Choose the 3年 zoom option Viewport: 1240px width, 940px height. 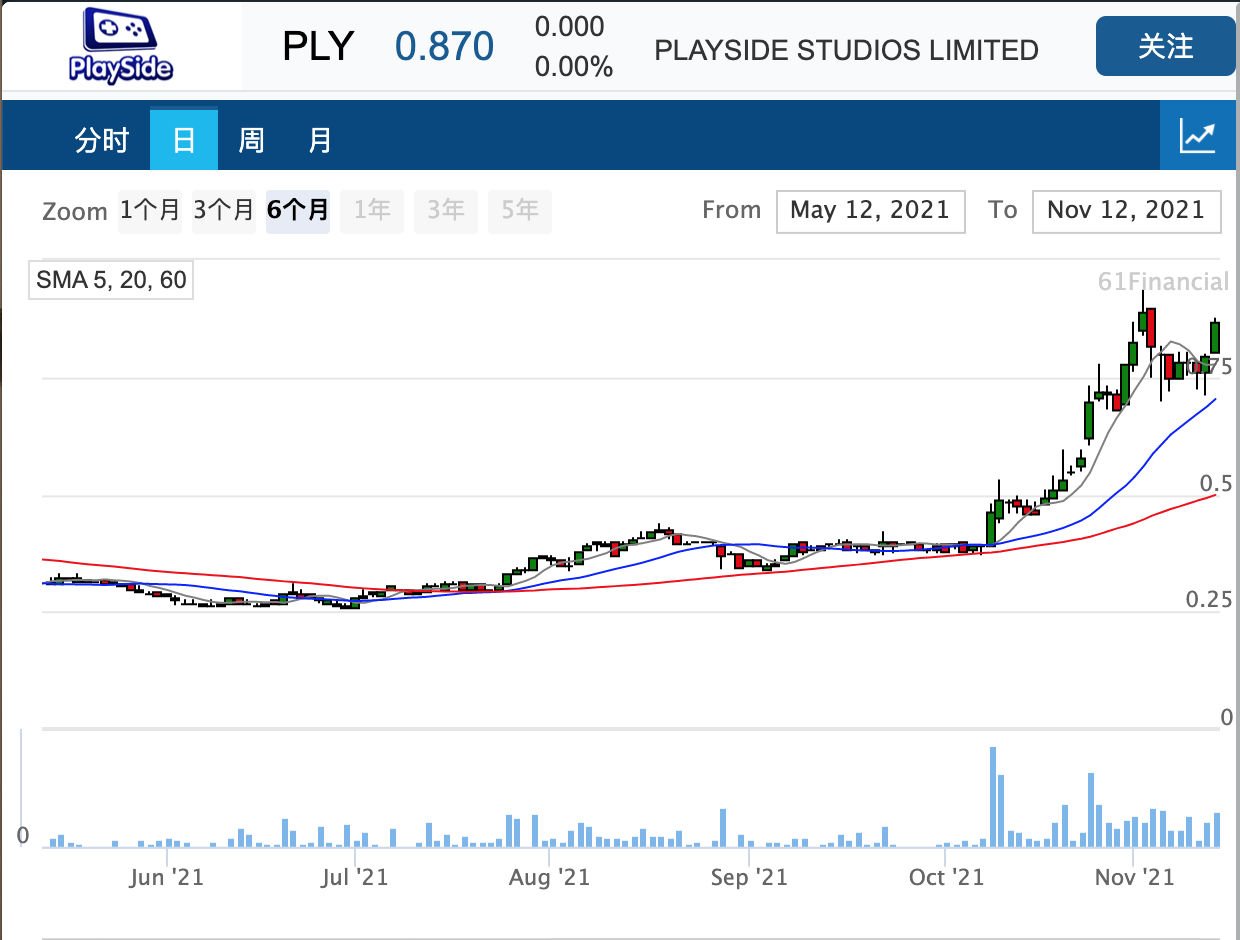(446, 210)
